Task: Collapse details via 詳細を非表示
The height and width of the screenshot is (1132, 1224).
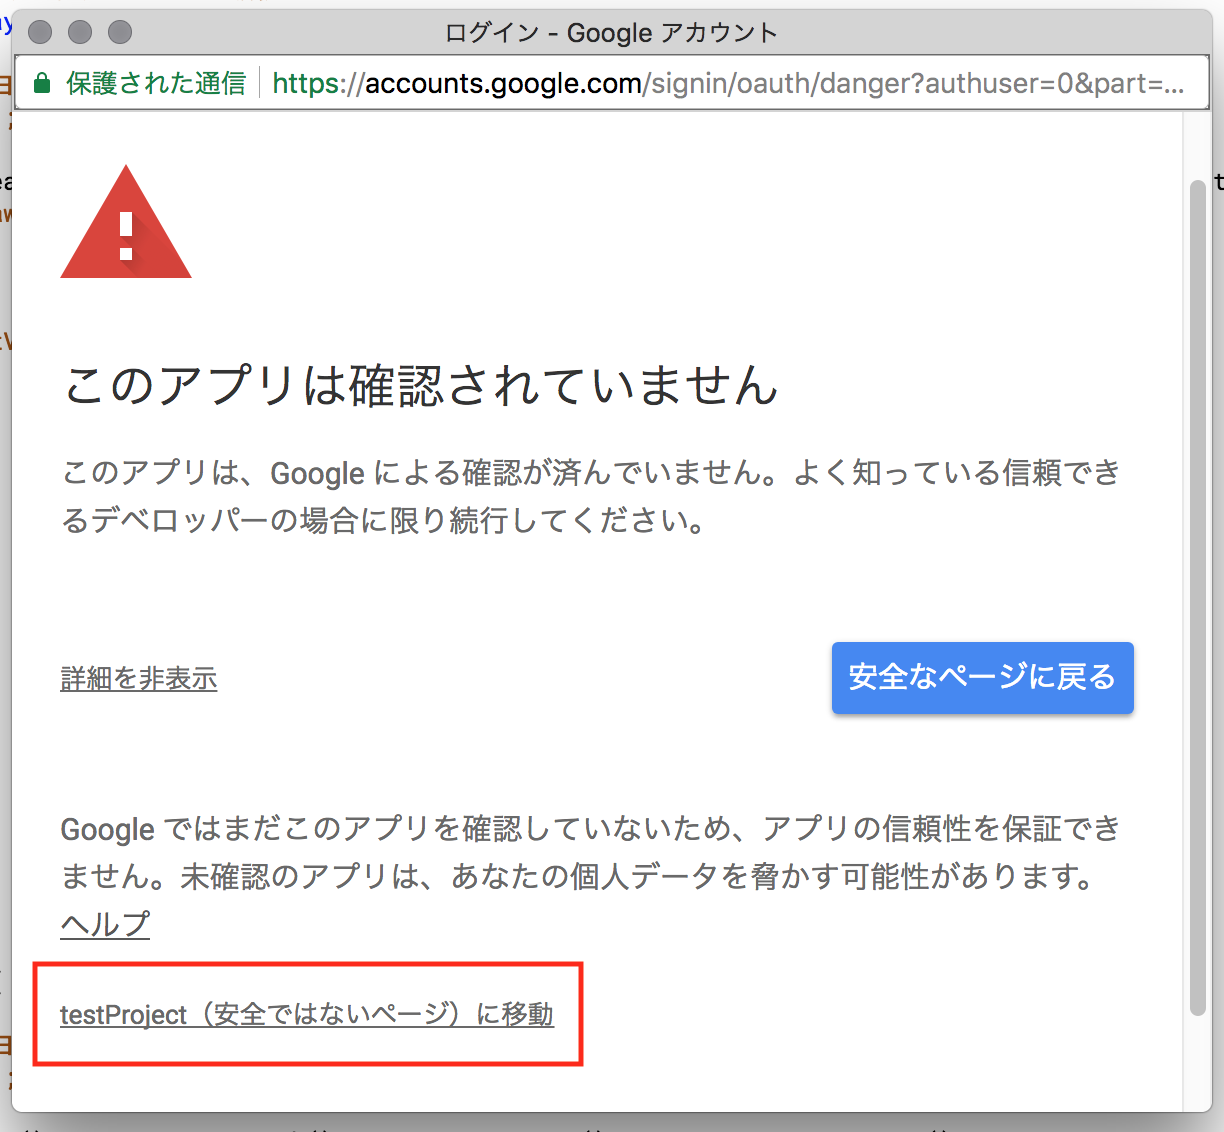Action: [138, 679]
